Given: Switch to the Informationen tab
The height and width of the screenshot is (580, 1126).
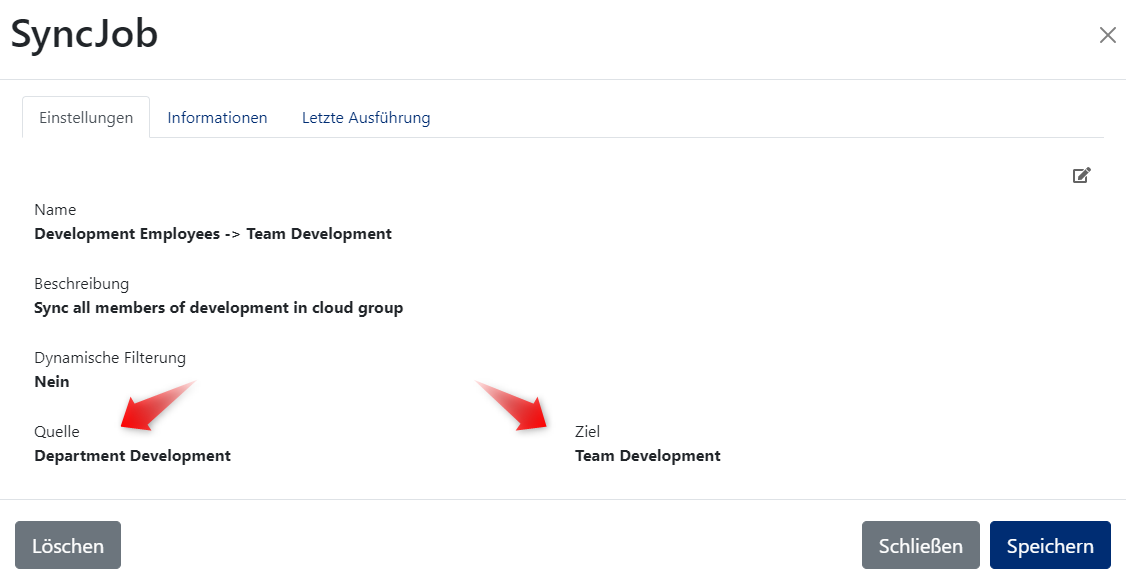Looking at the screenshot, I should [x=217, y=117].
